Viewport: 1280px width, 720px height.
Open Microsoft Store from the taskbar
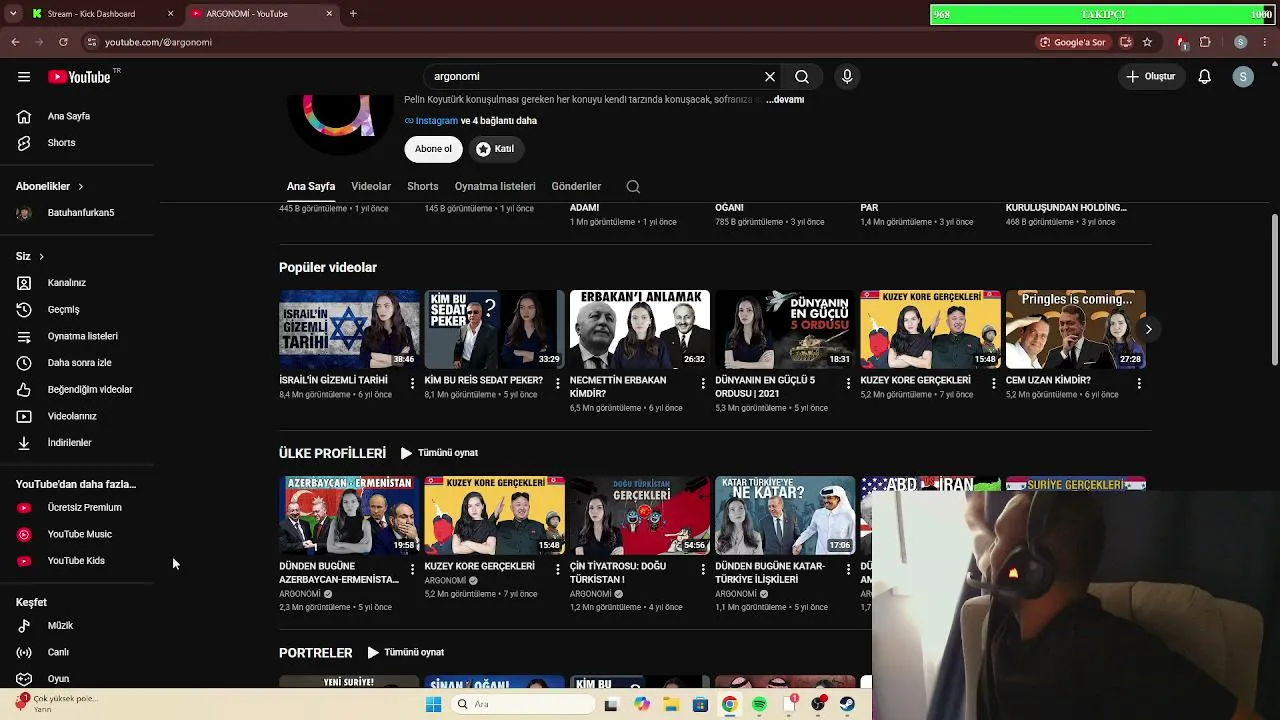[700, 704]
